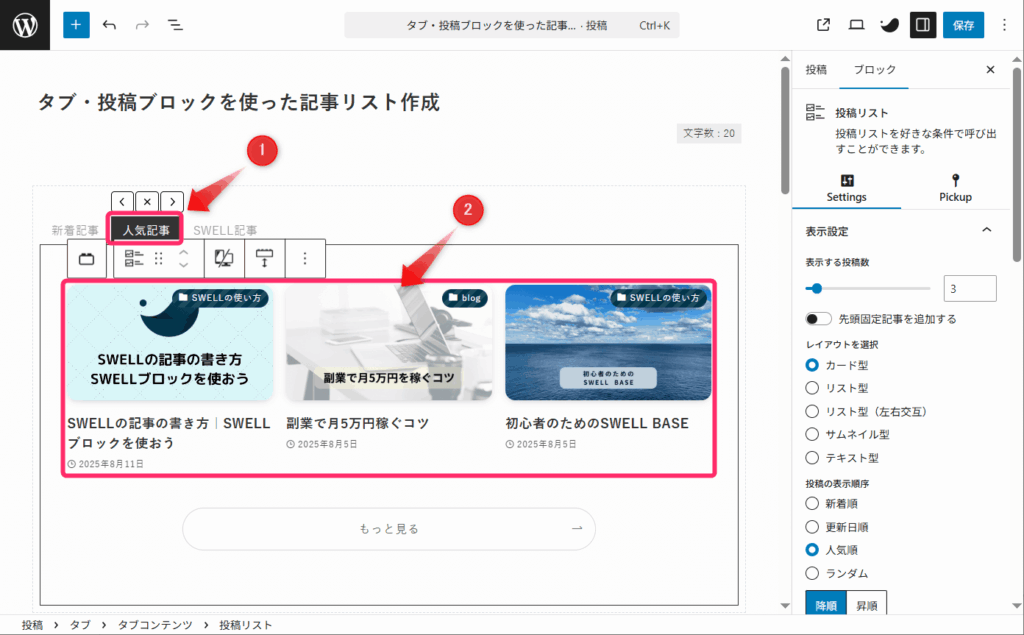This screenshot has width=1024, height=635.
Task: Open the block toolbar options menu
Action: pyautogui.click(x=304, y=259)
